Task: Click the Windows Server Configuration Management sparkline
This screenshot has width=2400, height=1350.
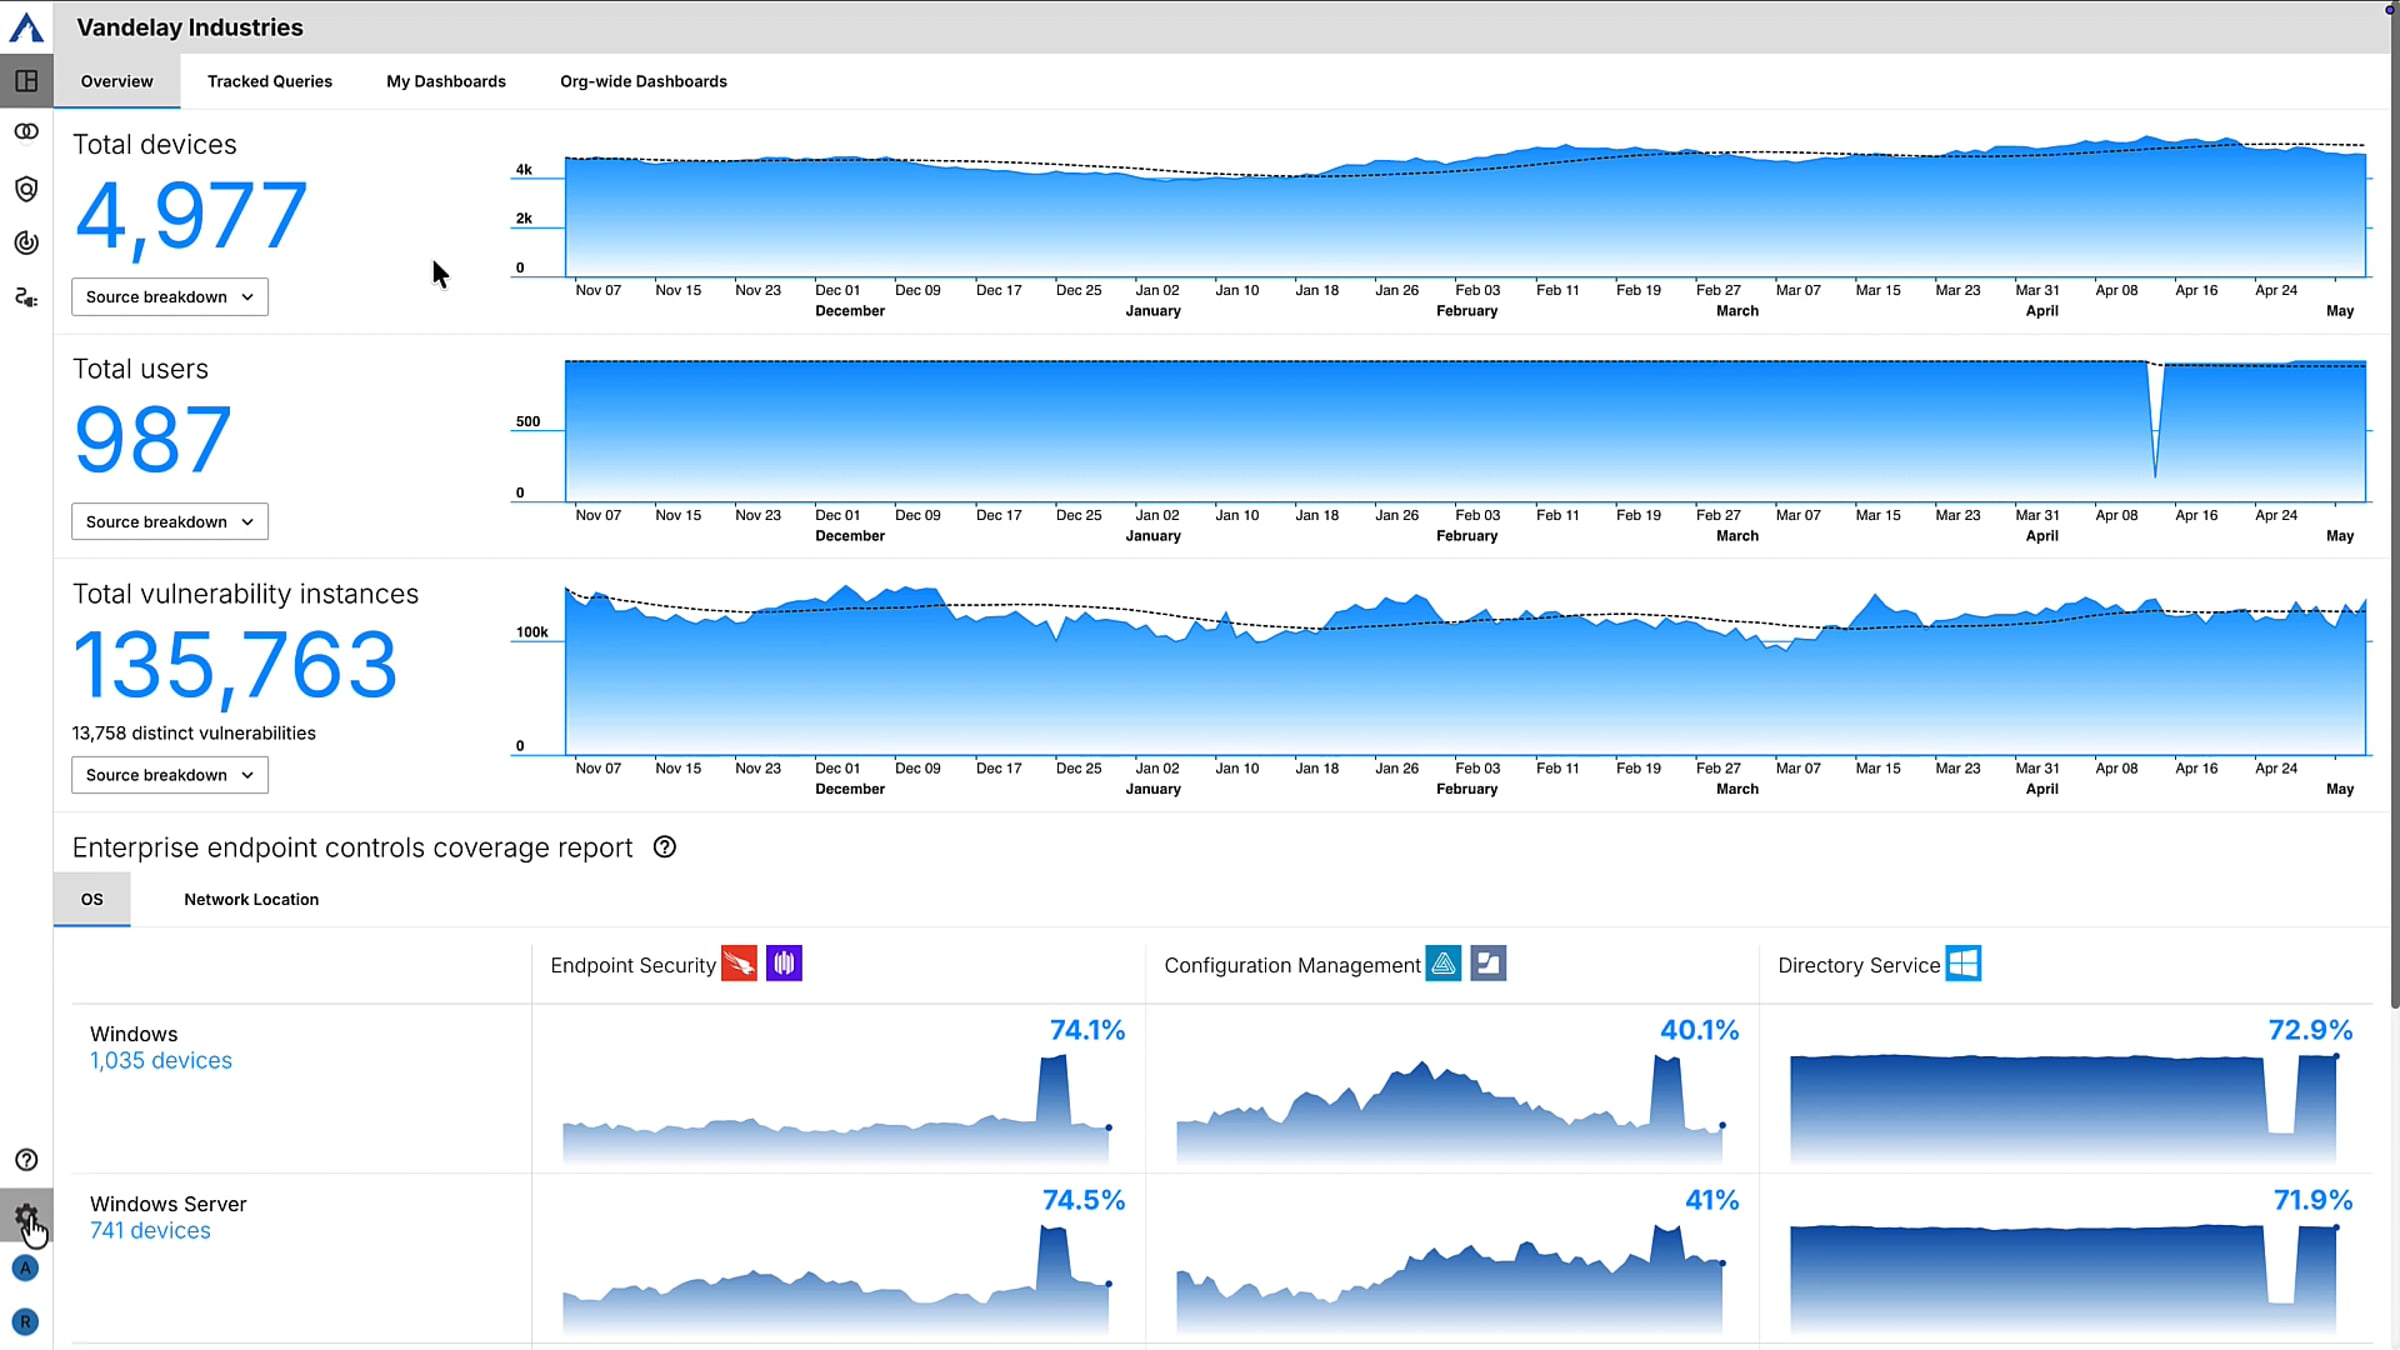Action: [x=1450, y=1278]
